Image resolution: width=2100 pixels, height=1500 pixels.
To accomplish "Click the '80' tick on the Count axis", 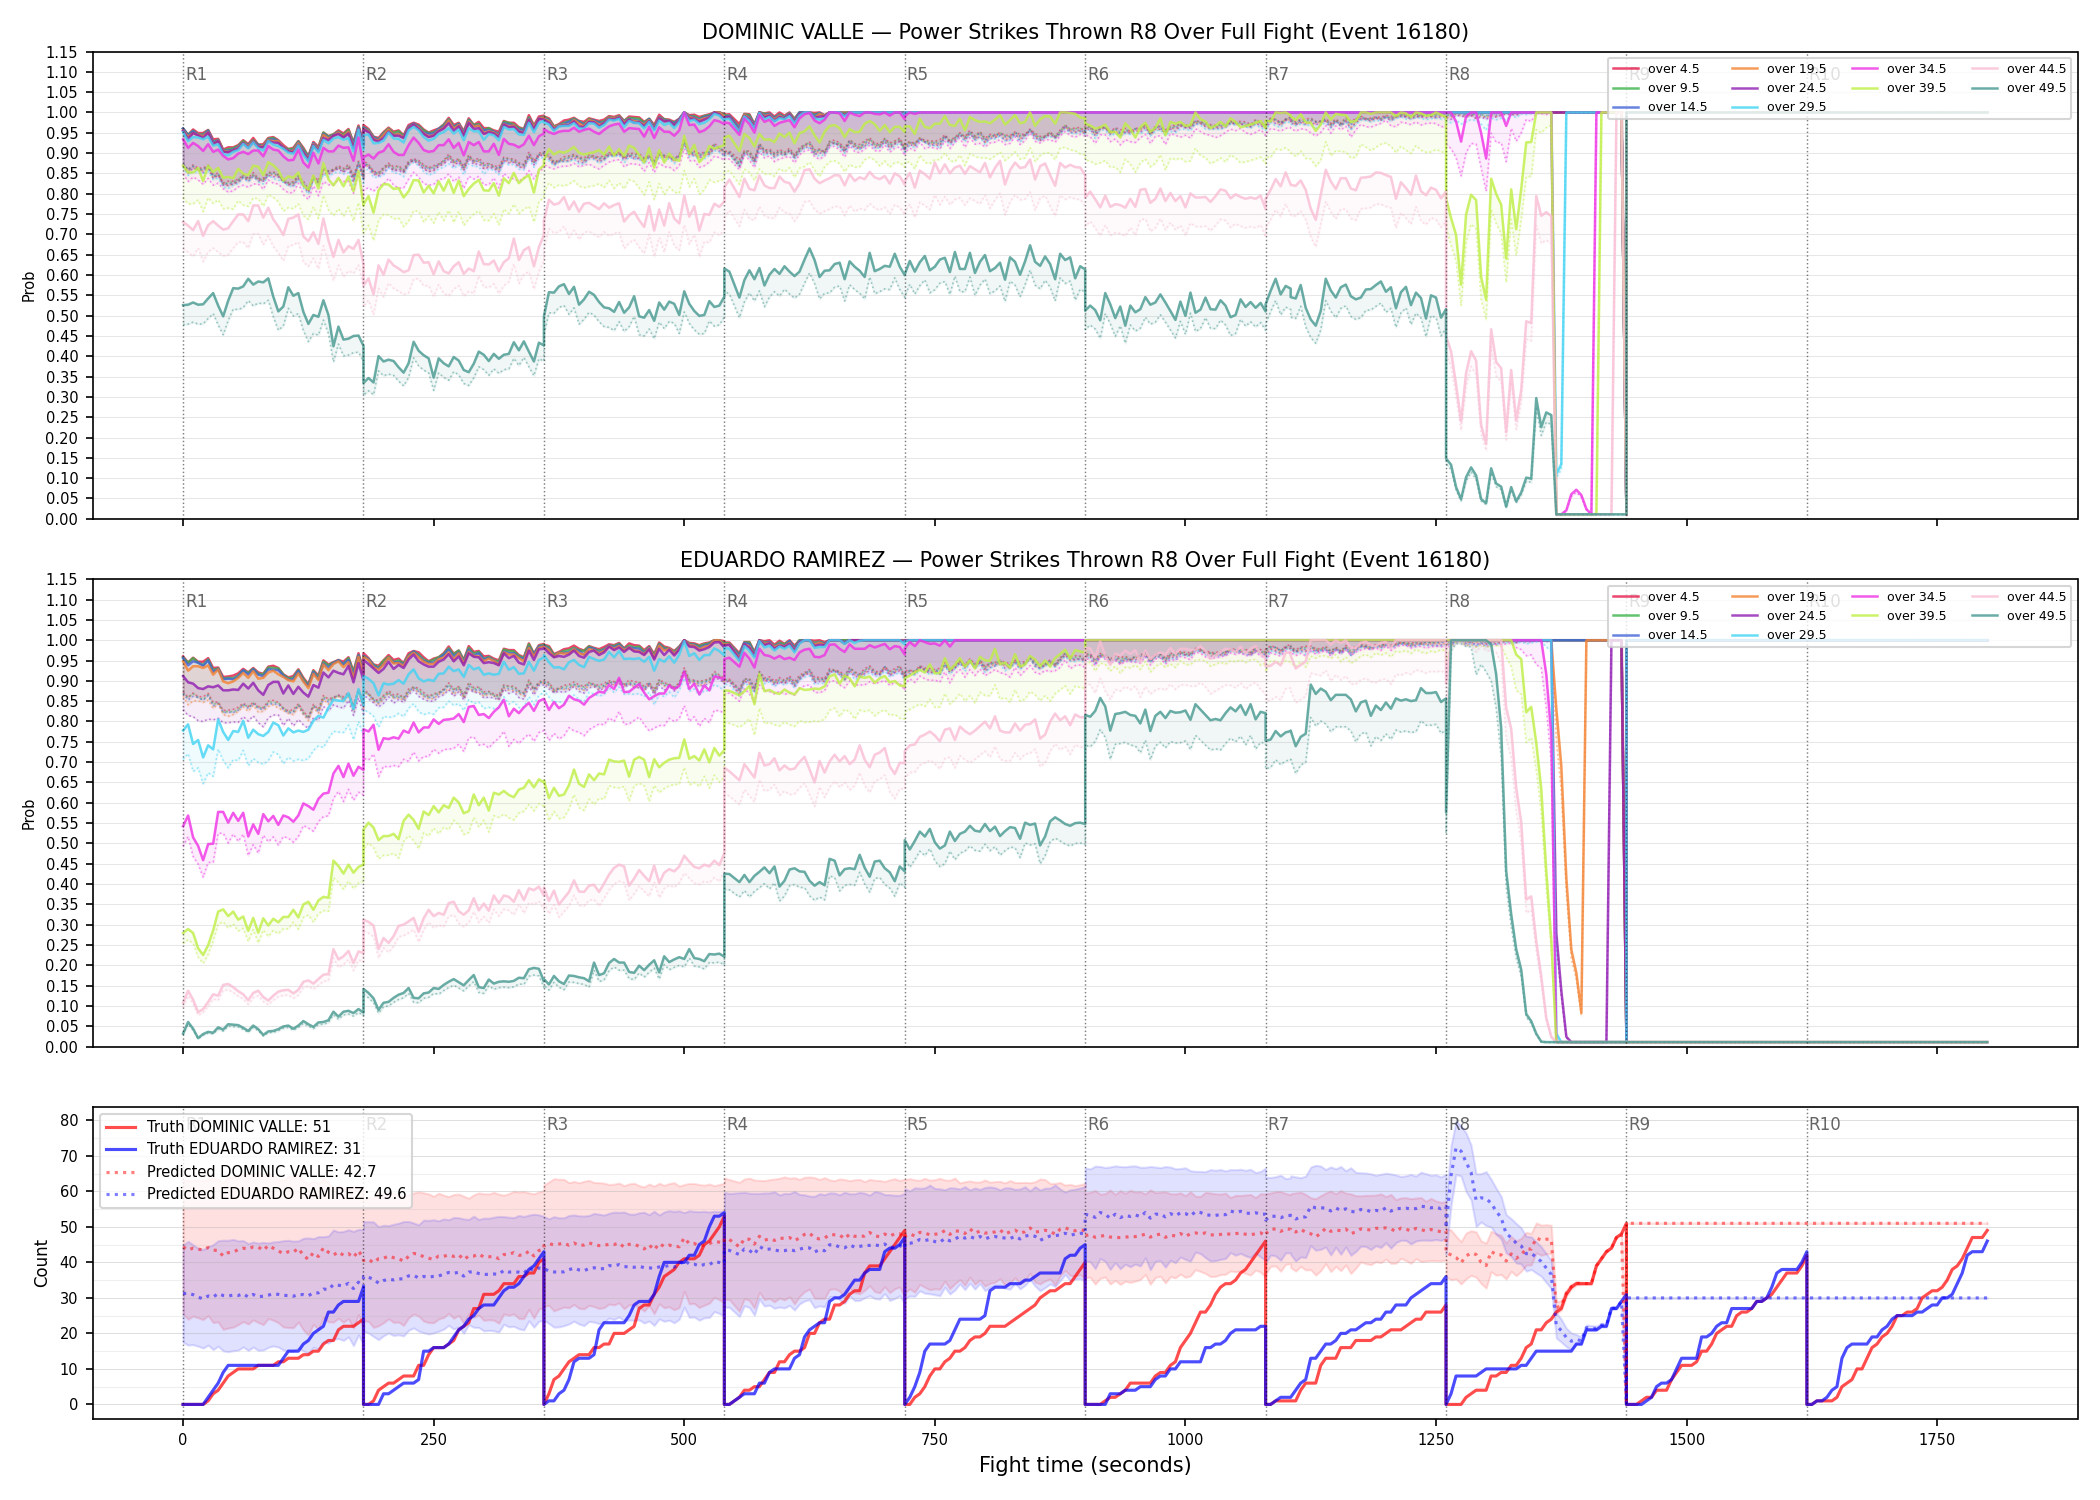I will 69,1121.
